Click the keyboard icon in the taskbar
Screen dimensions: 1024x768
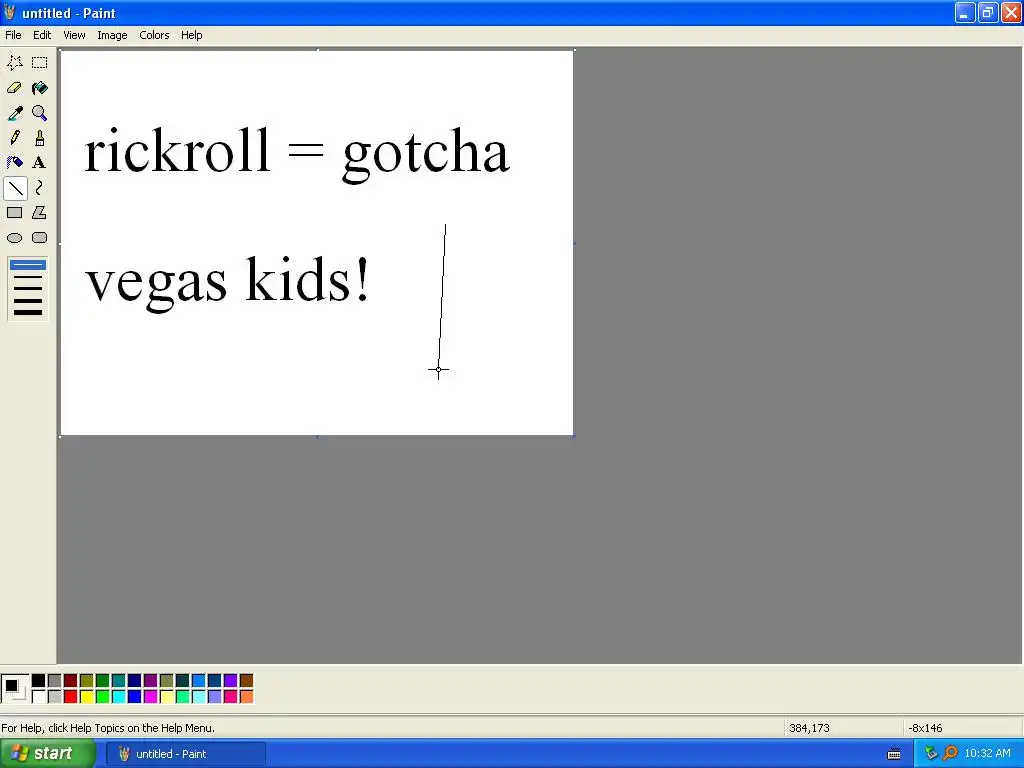click(x=894, y=754)
